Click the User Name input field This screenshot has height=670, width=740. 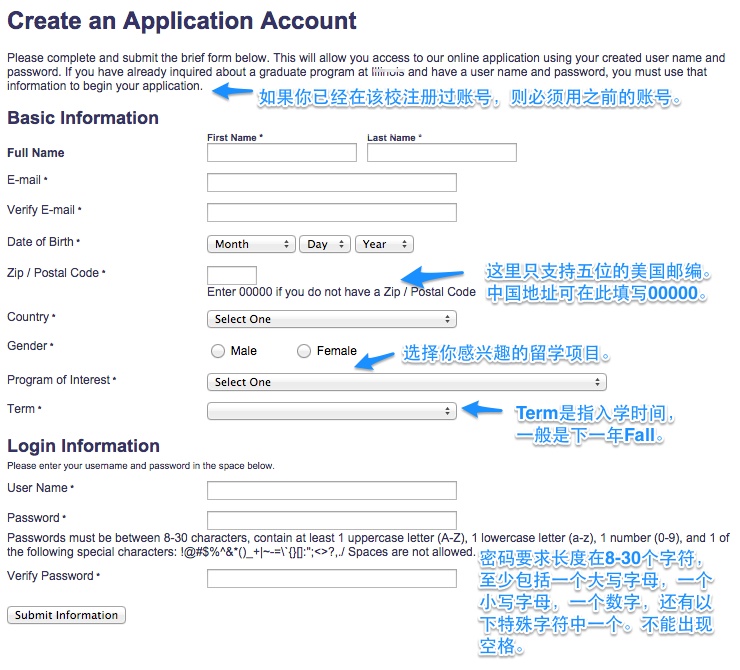pos(332,490)
